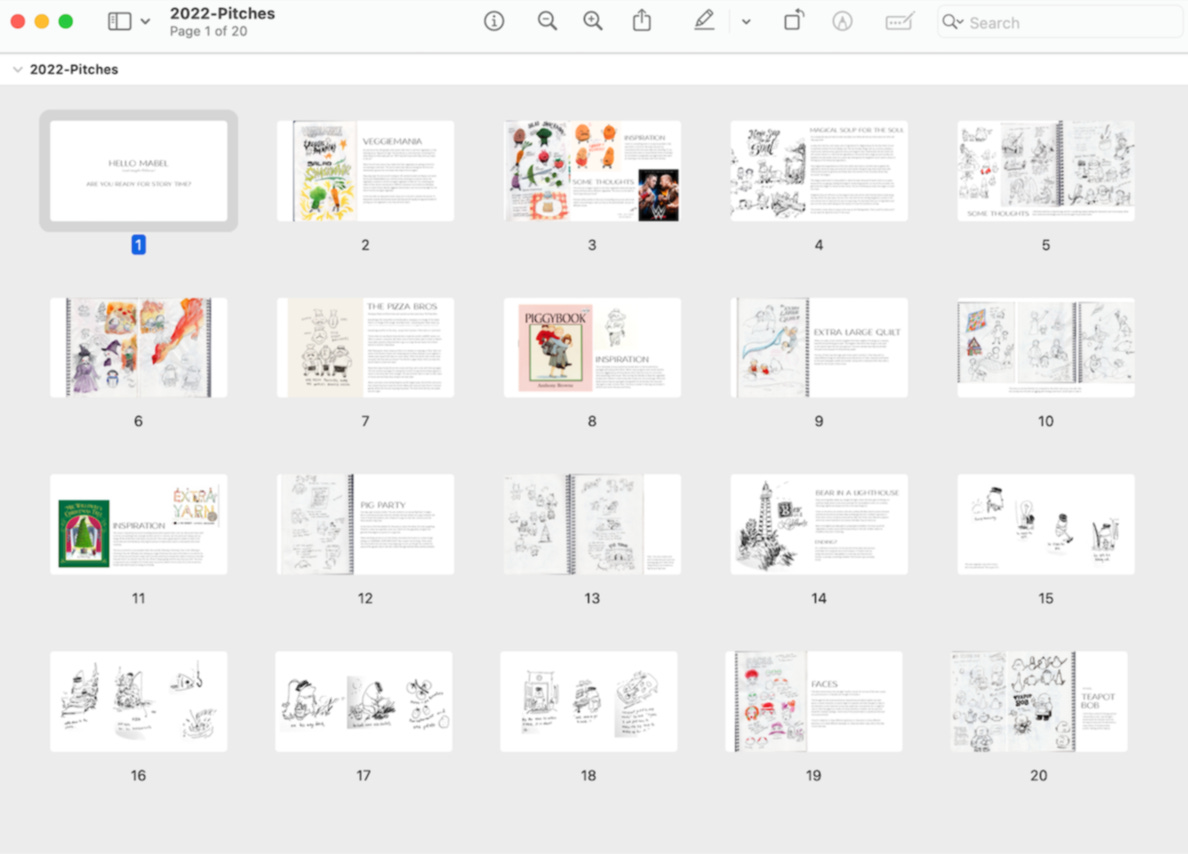Click the page number 20 label
This screenshot has height=854, width=1188.
[x=1039, y=775]
